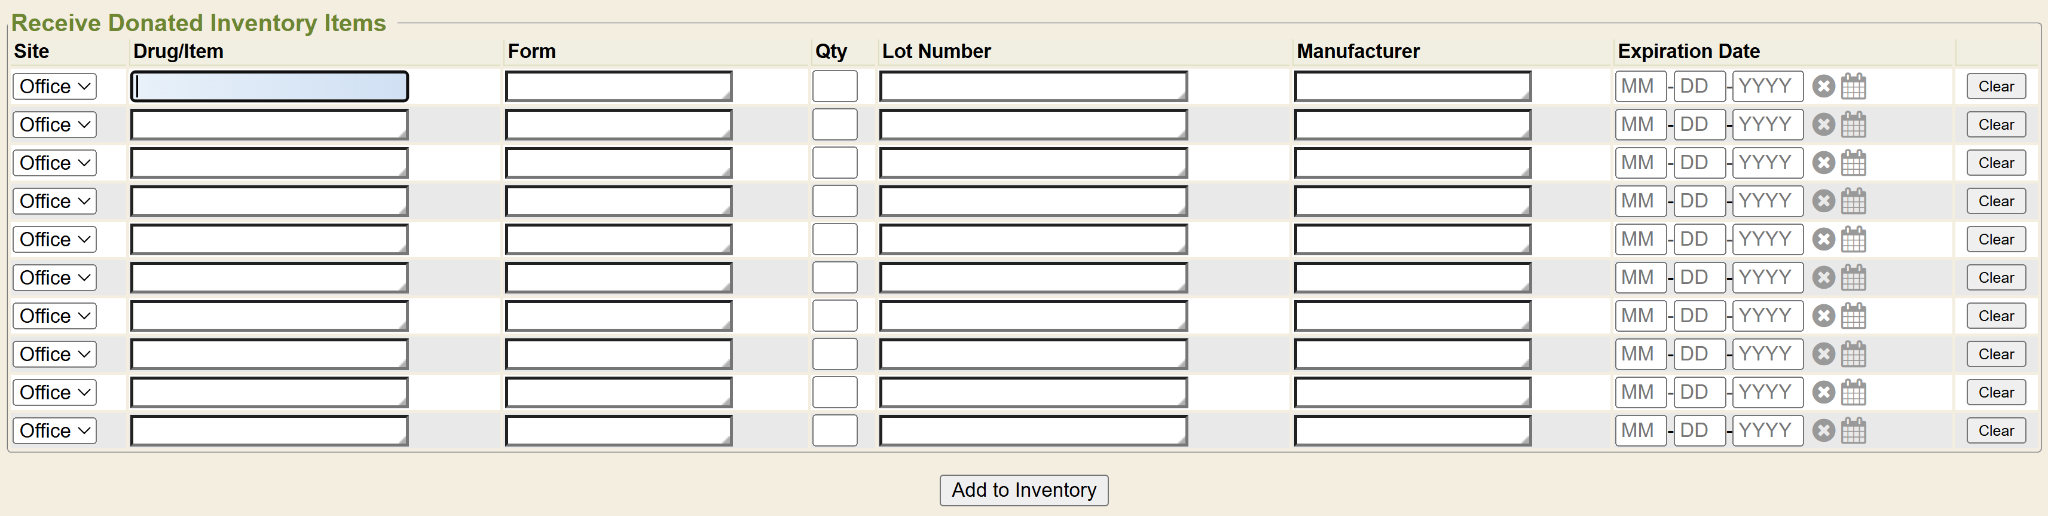
Task: Open calendar picker in sixth row
Action: 1853,278
